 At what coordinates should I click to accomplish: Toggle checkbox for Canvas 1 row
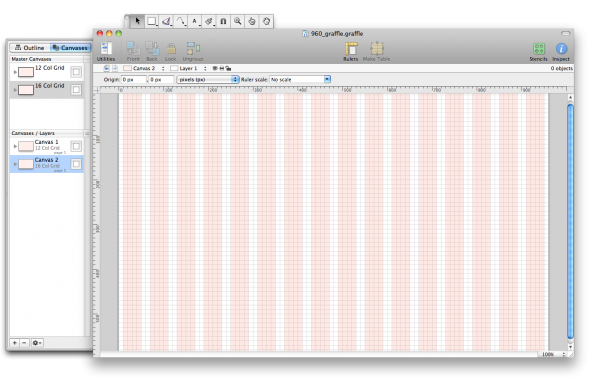76,146
